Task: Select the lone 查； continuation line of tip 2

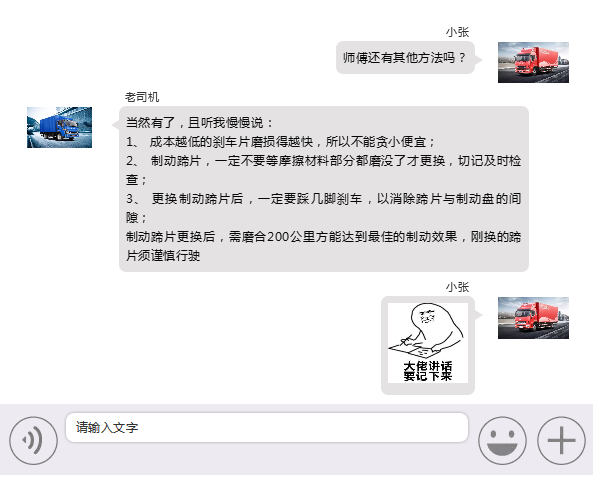Action: point(136,180)
